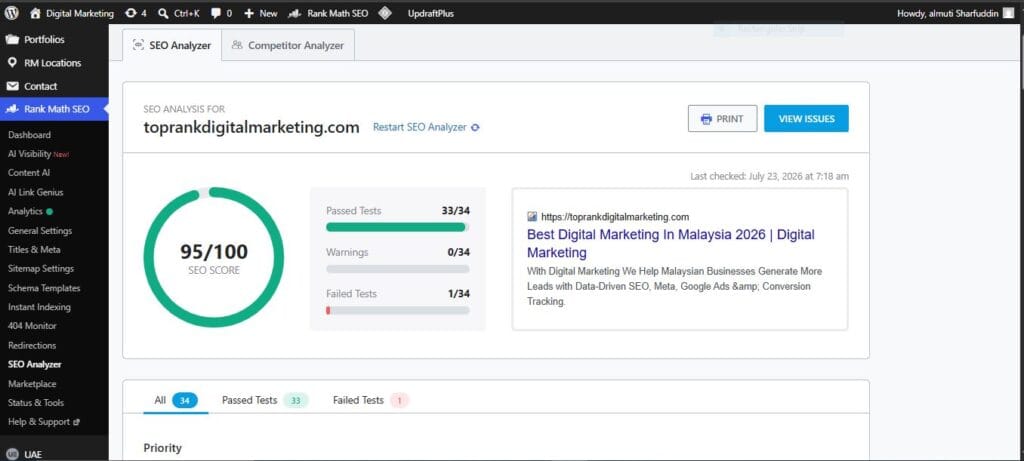1024x461 pixels.
Task: Open the Digital Marketing site menu
Action: click(x=72, y=13)
